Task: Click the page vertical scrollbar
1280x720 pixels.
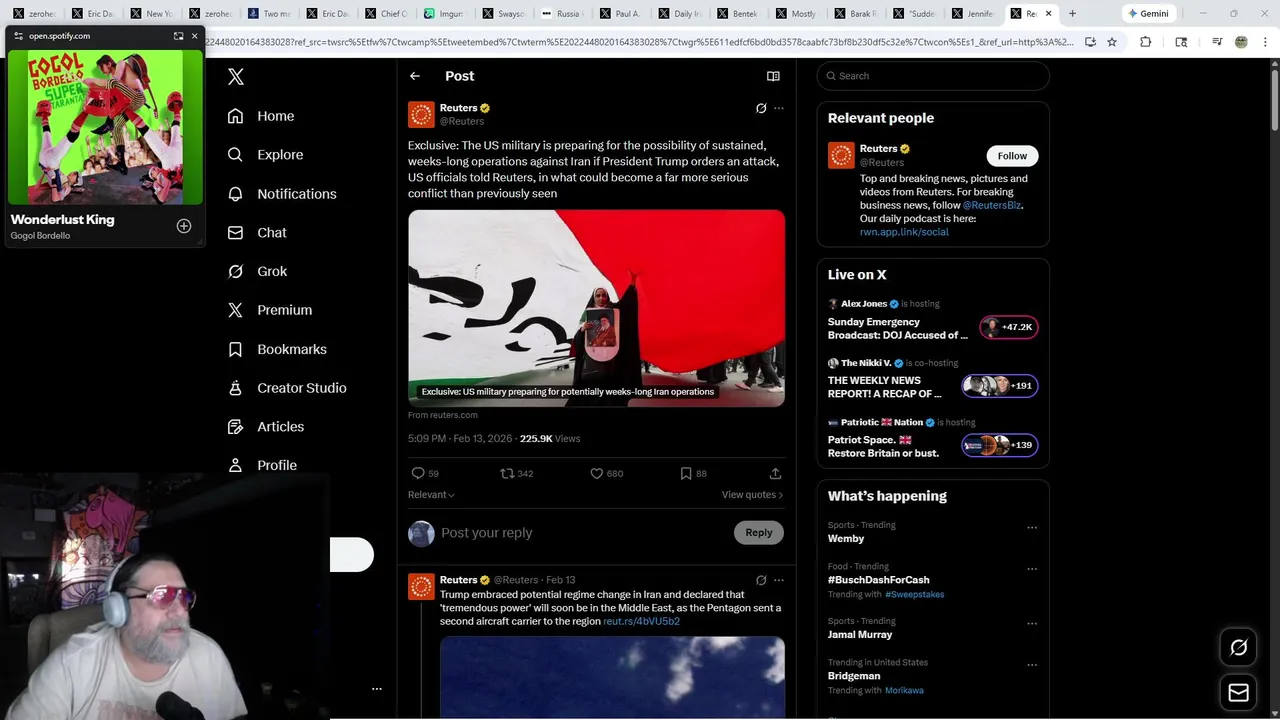Action: point(1273,100)
